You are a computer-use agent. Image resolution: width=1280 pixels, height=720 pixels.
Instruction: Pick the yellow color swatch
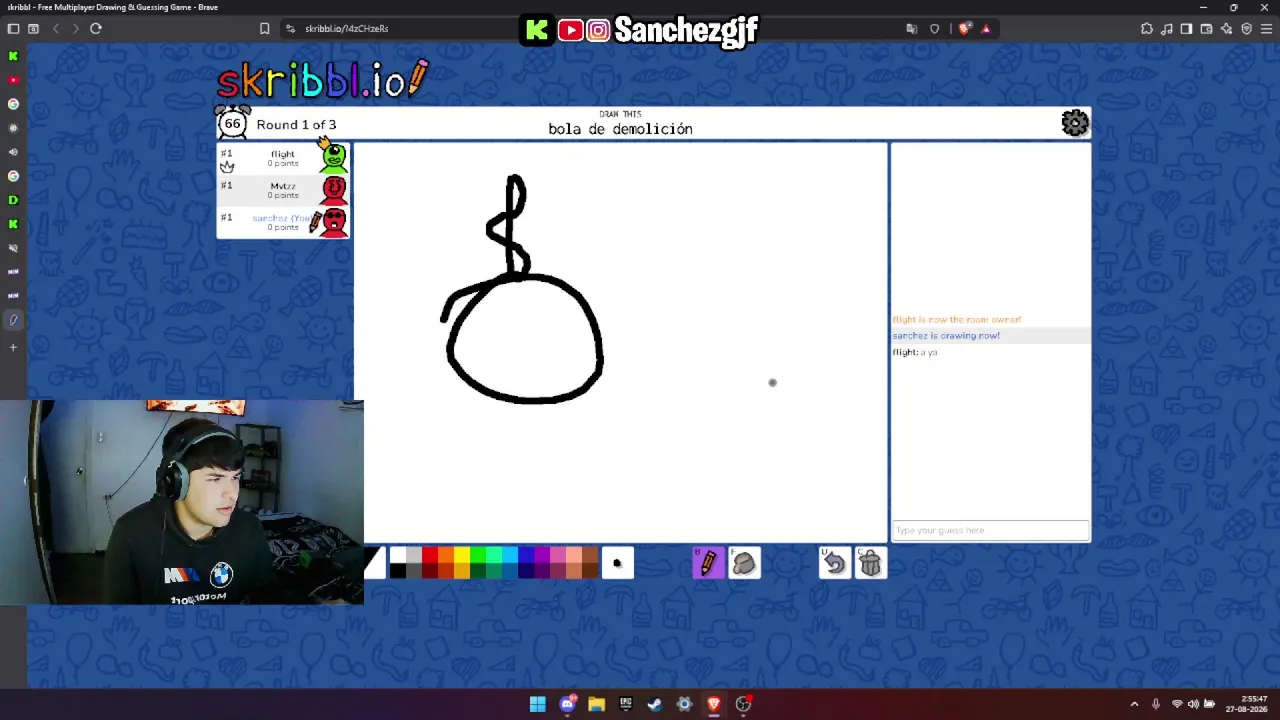[x=462, y=555]
